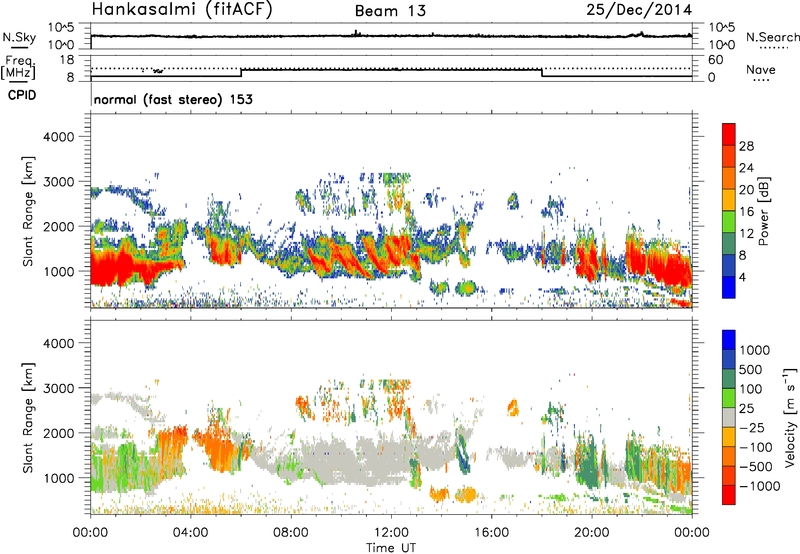The width and height of the screenshot is (800, 554).
Task: Click the 'Time UT' axis title
Action: 391,548
